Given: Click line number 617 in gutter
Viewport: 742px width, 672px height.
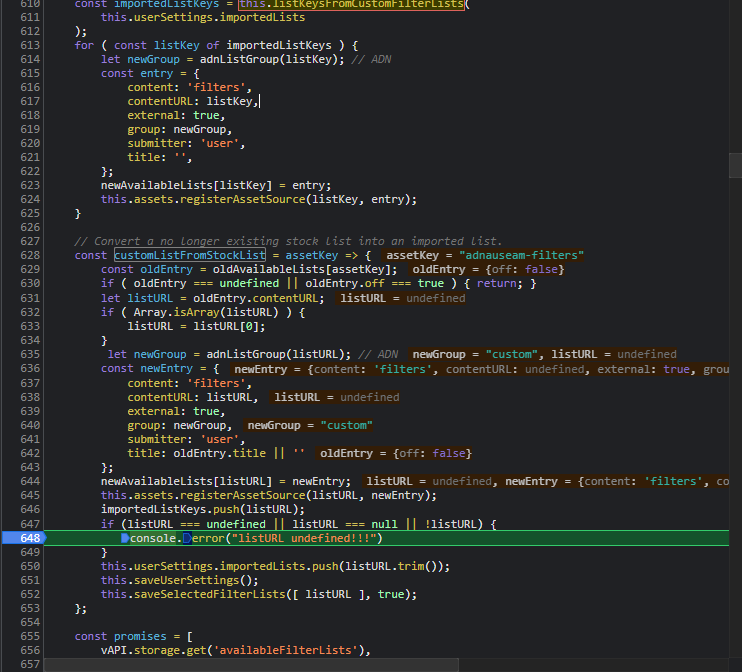Looking at the screenshot, I should (30, 101).
